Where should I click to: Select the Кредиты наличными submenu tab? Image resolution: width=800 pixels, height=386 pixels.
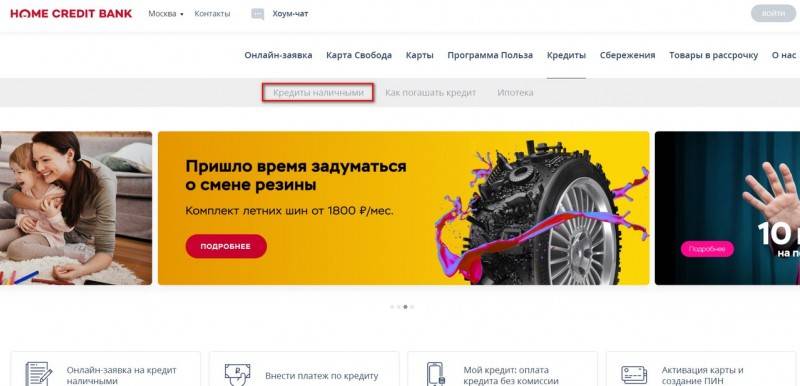(x=318, y=93)
